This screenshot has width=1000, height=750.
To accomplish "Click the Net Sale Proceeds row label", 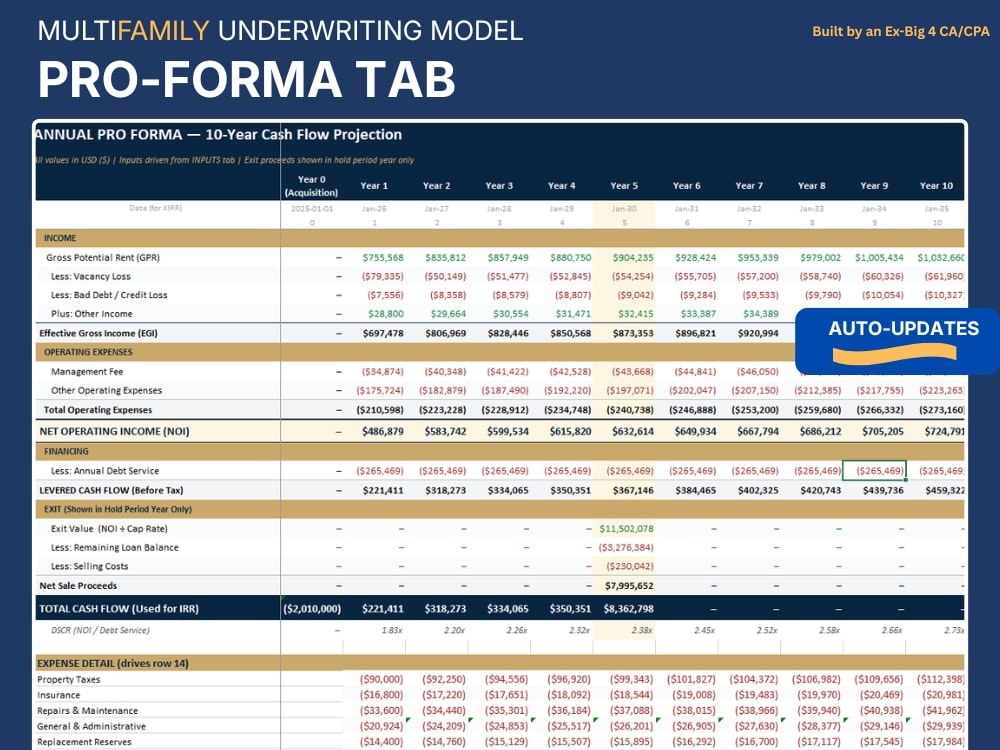I will tap(78, 585).
